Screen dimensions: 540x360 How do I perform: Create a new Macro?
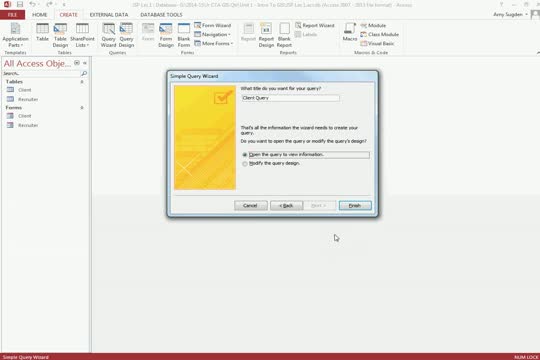(350, 33)
